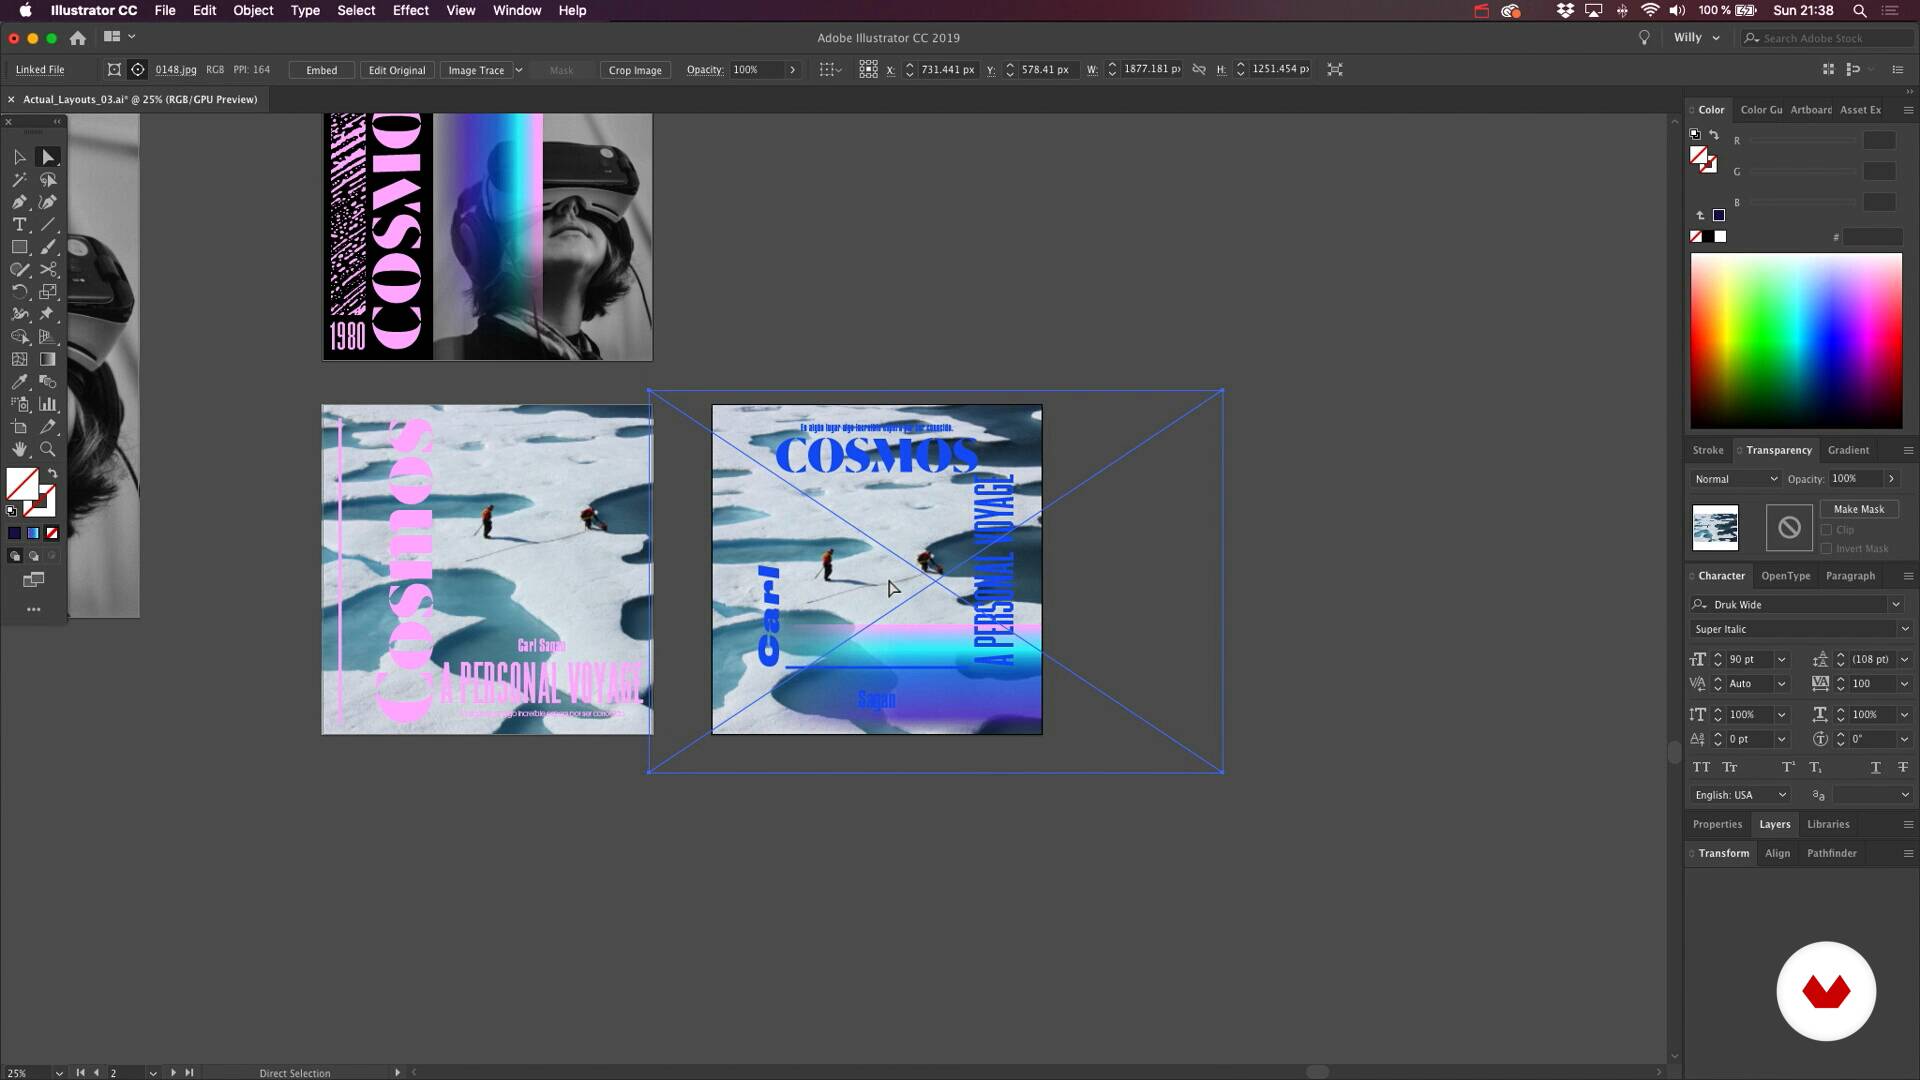This screenshot has width=1920, height=1080.
Task: Open the 90 pt font size dropdown
Action: coord(1781,660)
